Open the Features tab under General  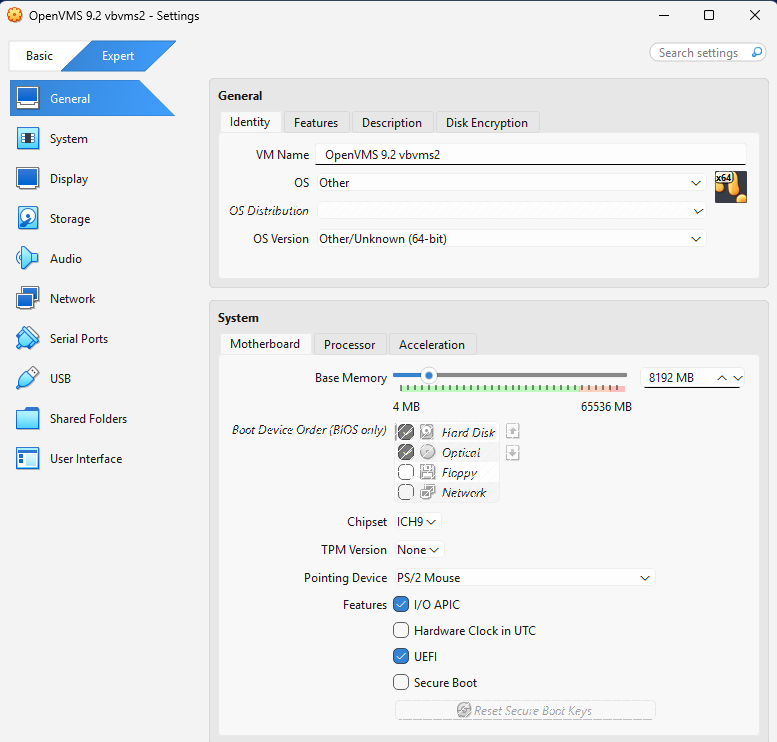click(x=316, y=122)
